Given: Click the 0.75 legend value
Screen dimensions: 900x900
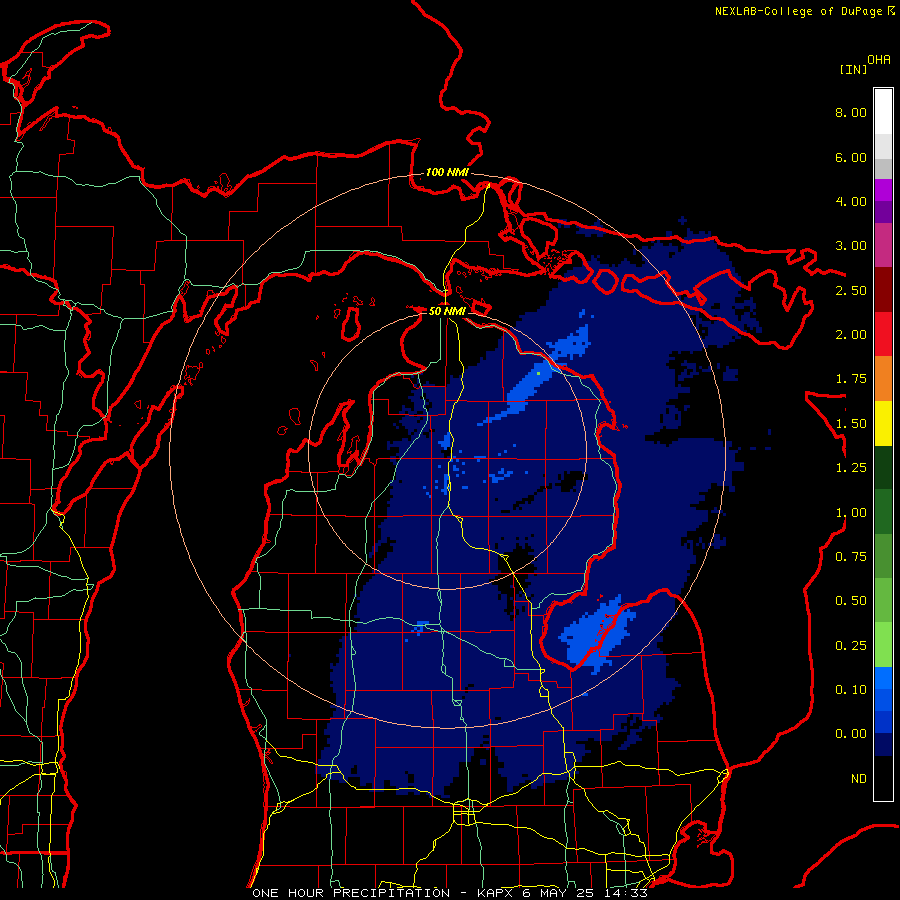Looking at the screenshot, I should point(851,557).
